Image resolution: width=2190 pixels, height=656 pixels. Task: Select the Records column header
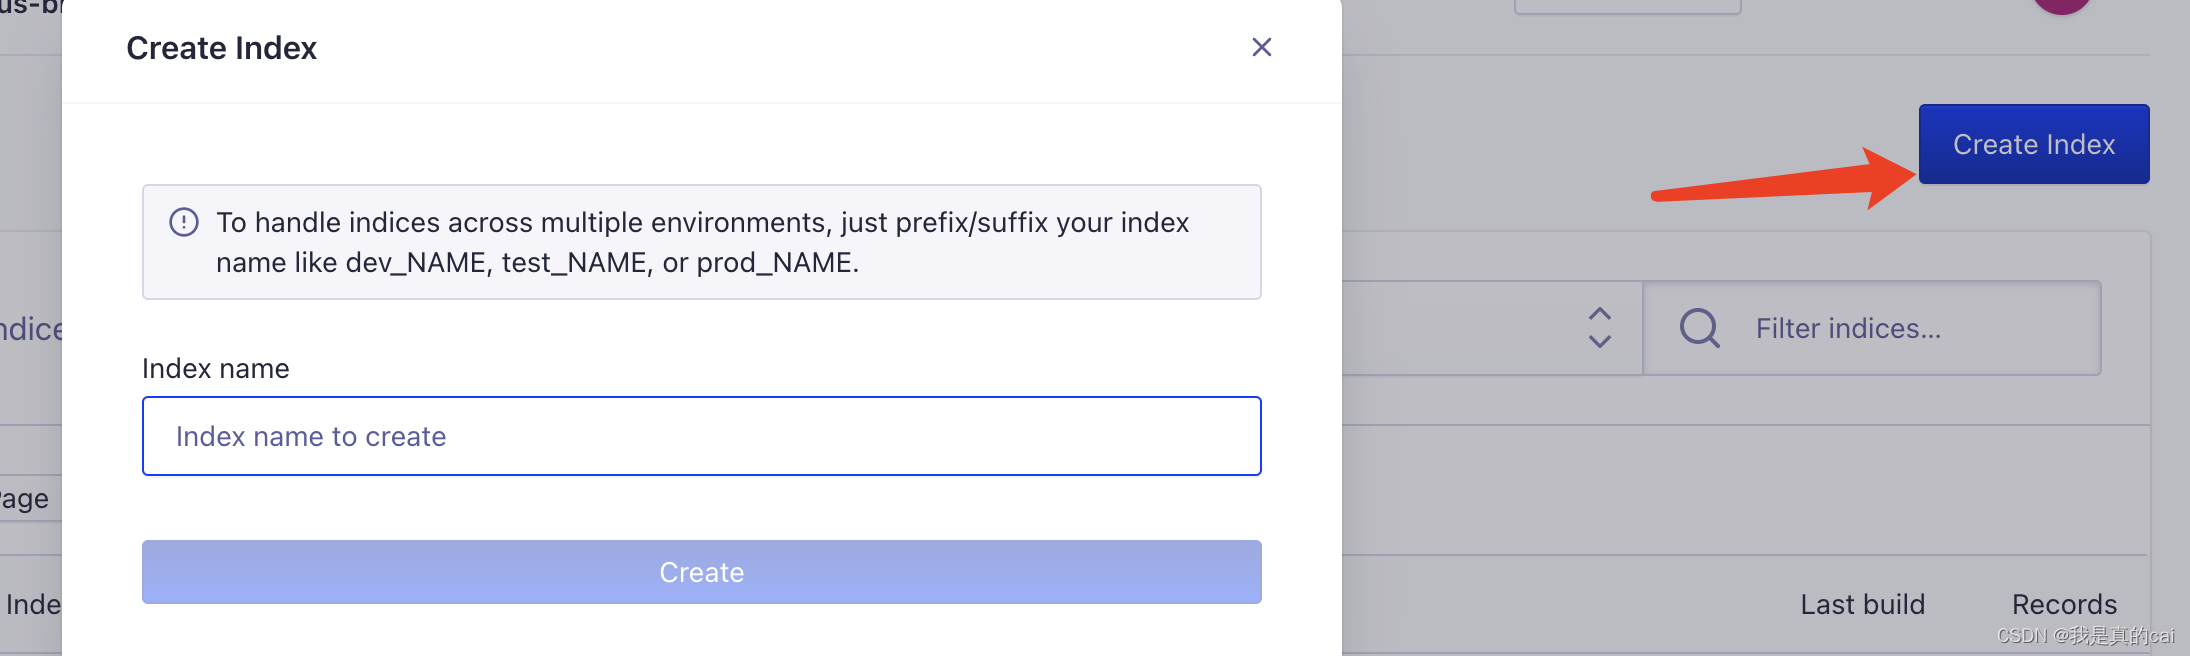tap(2064, 604)
